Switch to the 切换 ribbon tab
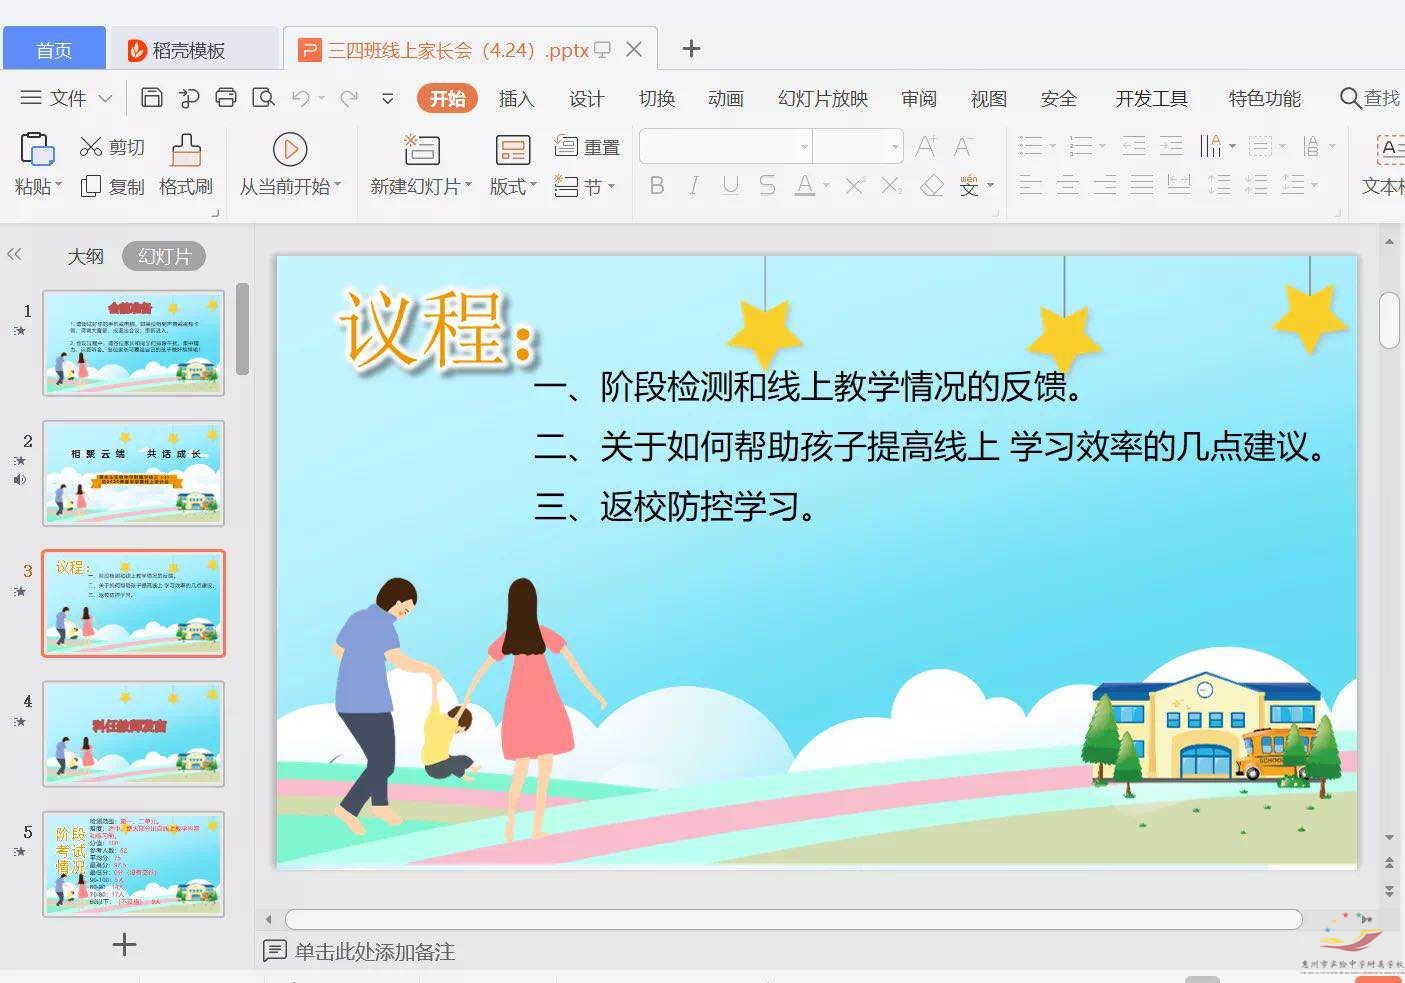The width and height of the screenshot is (1405, 983). 657,98
